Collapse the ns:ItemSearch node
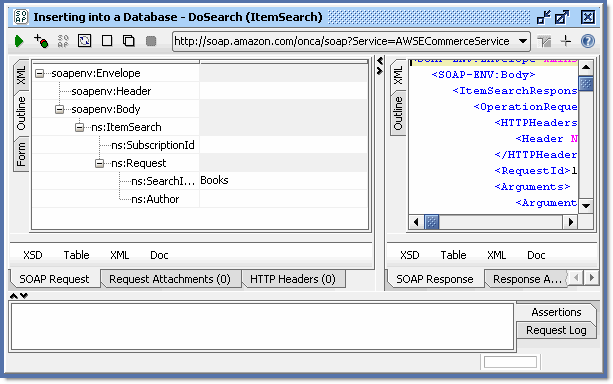 [x=79, y=127]
